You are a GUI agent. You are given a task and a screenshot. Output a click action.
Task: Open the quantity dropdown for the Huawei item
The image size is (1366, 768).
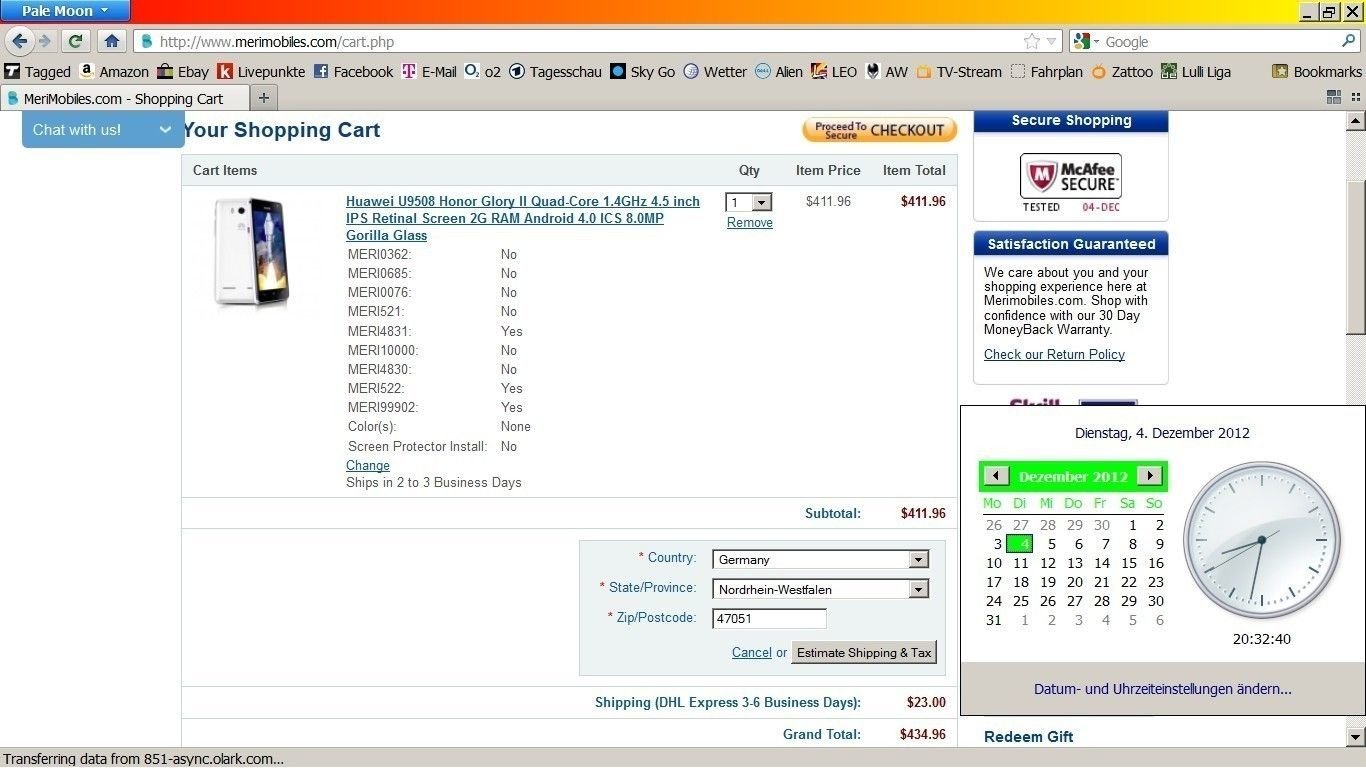(x=749, y=202)
